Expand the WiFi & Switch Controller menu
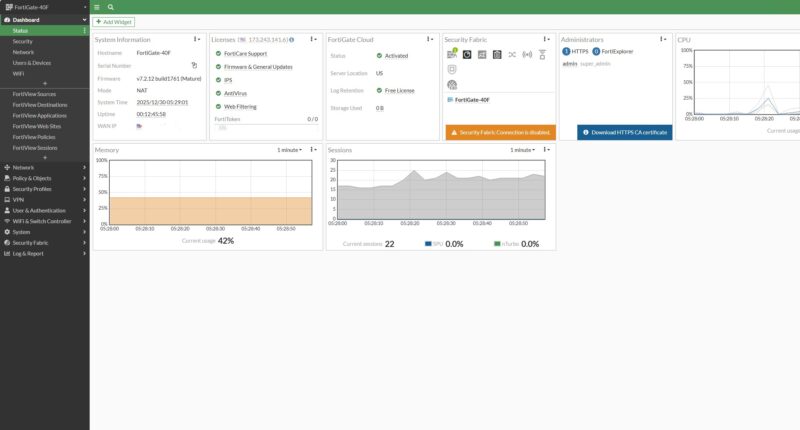This screenshot has width=800, height=430. click(x=44, y=221)
